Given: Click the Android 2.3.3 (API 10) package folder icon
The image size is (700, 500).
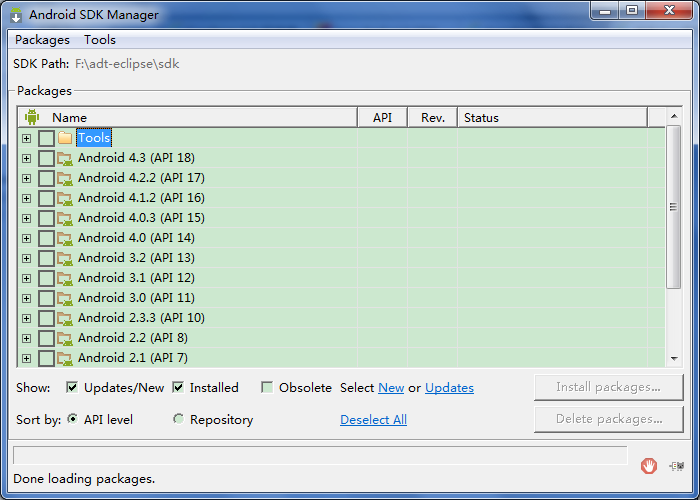Looking at the screenshot, I should click(65, 318).
